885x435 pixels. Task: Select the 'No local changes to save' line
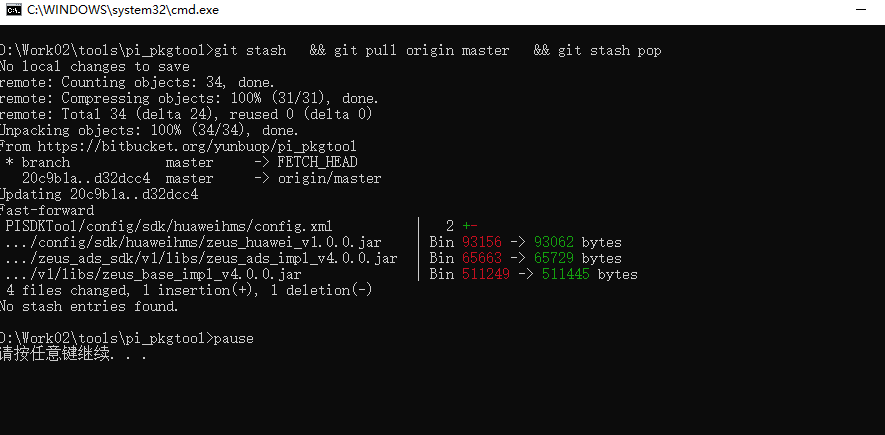pos(96,66)
